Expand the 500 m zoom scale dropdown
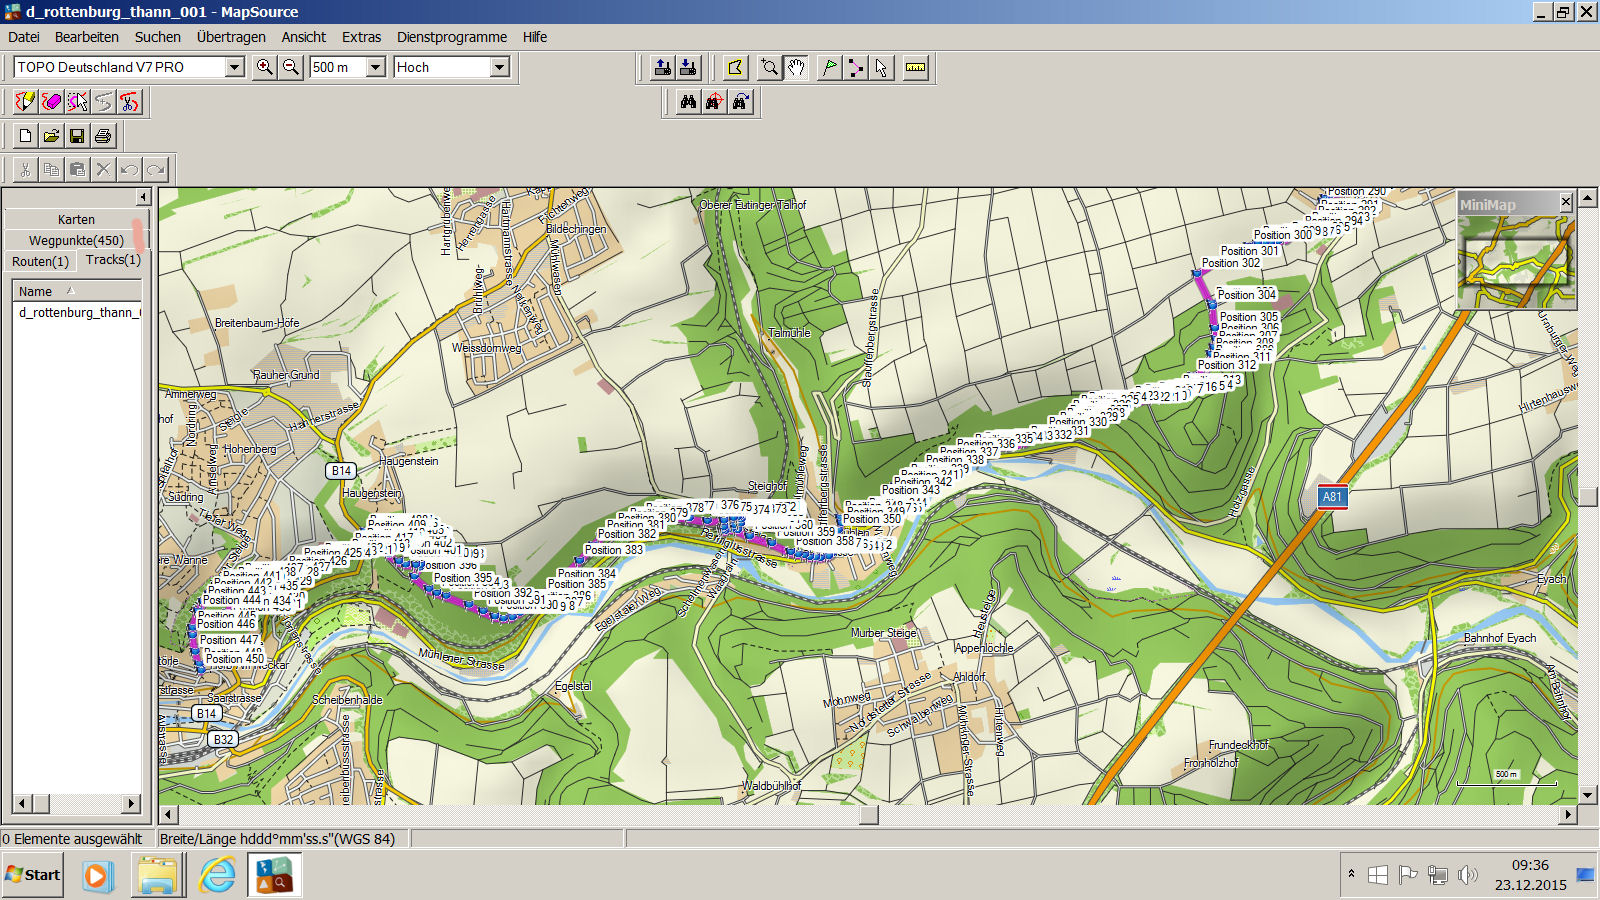Screen dimensions: 1600x900 point(376,67)
